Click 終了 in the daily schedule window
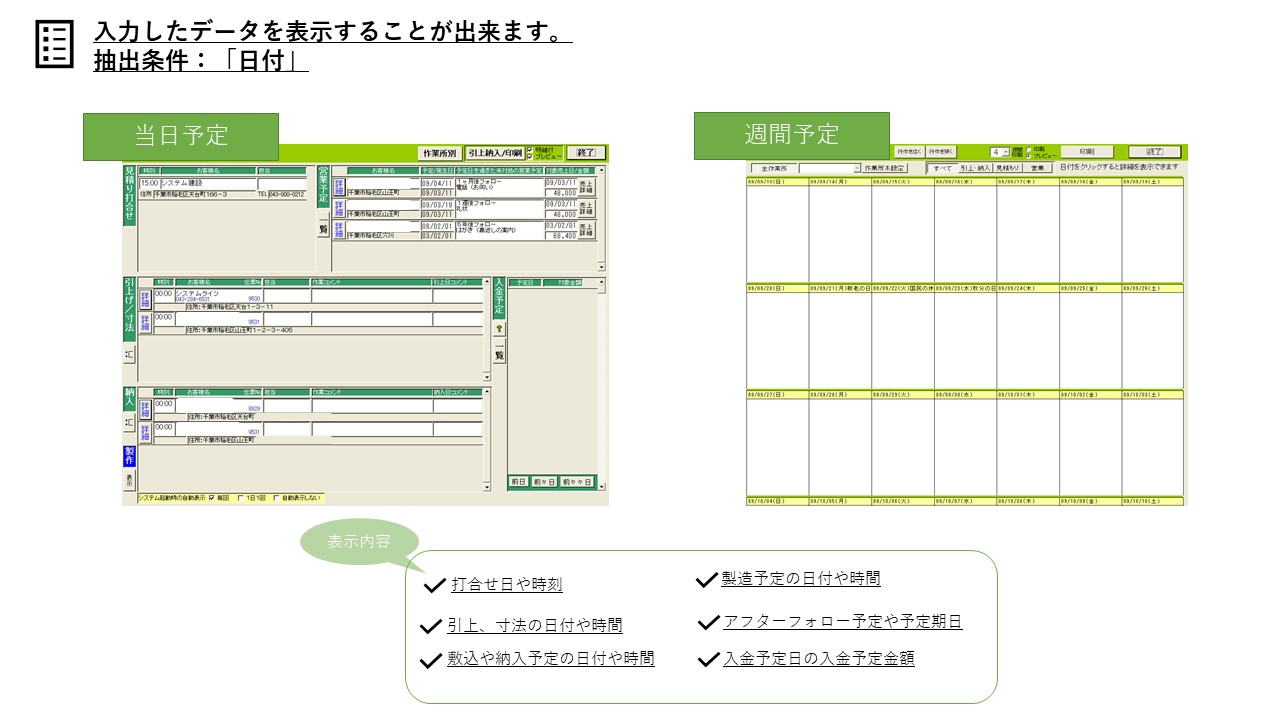 (586, 153)
